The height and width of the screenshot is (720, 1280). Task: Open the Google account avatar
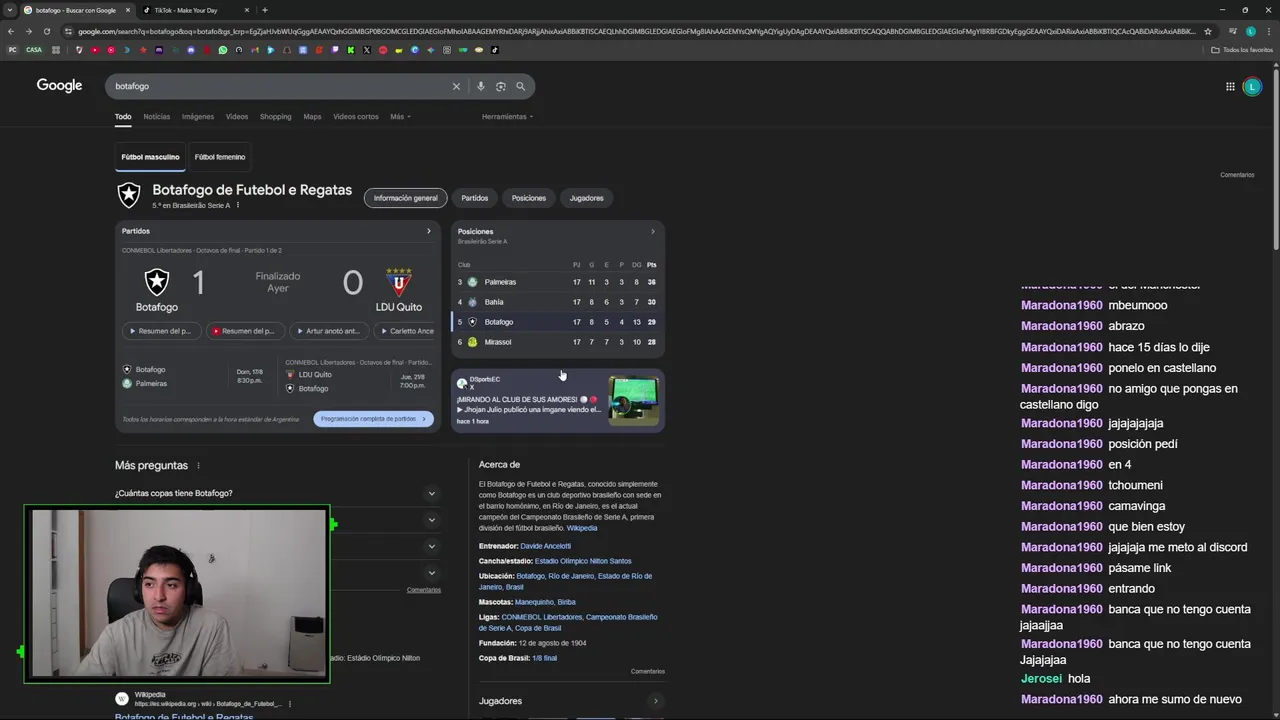click(1252, 86)
